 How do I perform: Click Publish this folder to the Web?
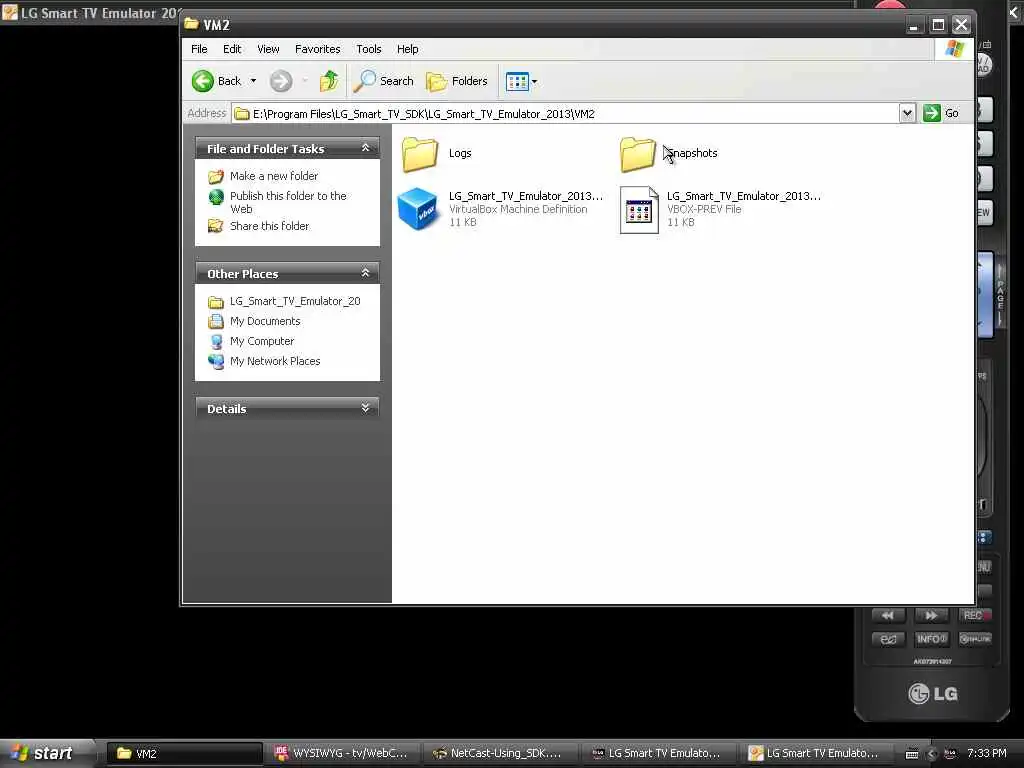tap(288, 202)
